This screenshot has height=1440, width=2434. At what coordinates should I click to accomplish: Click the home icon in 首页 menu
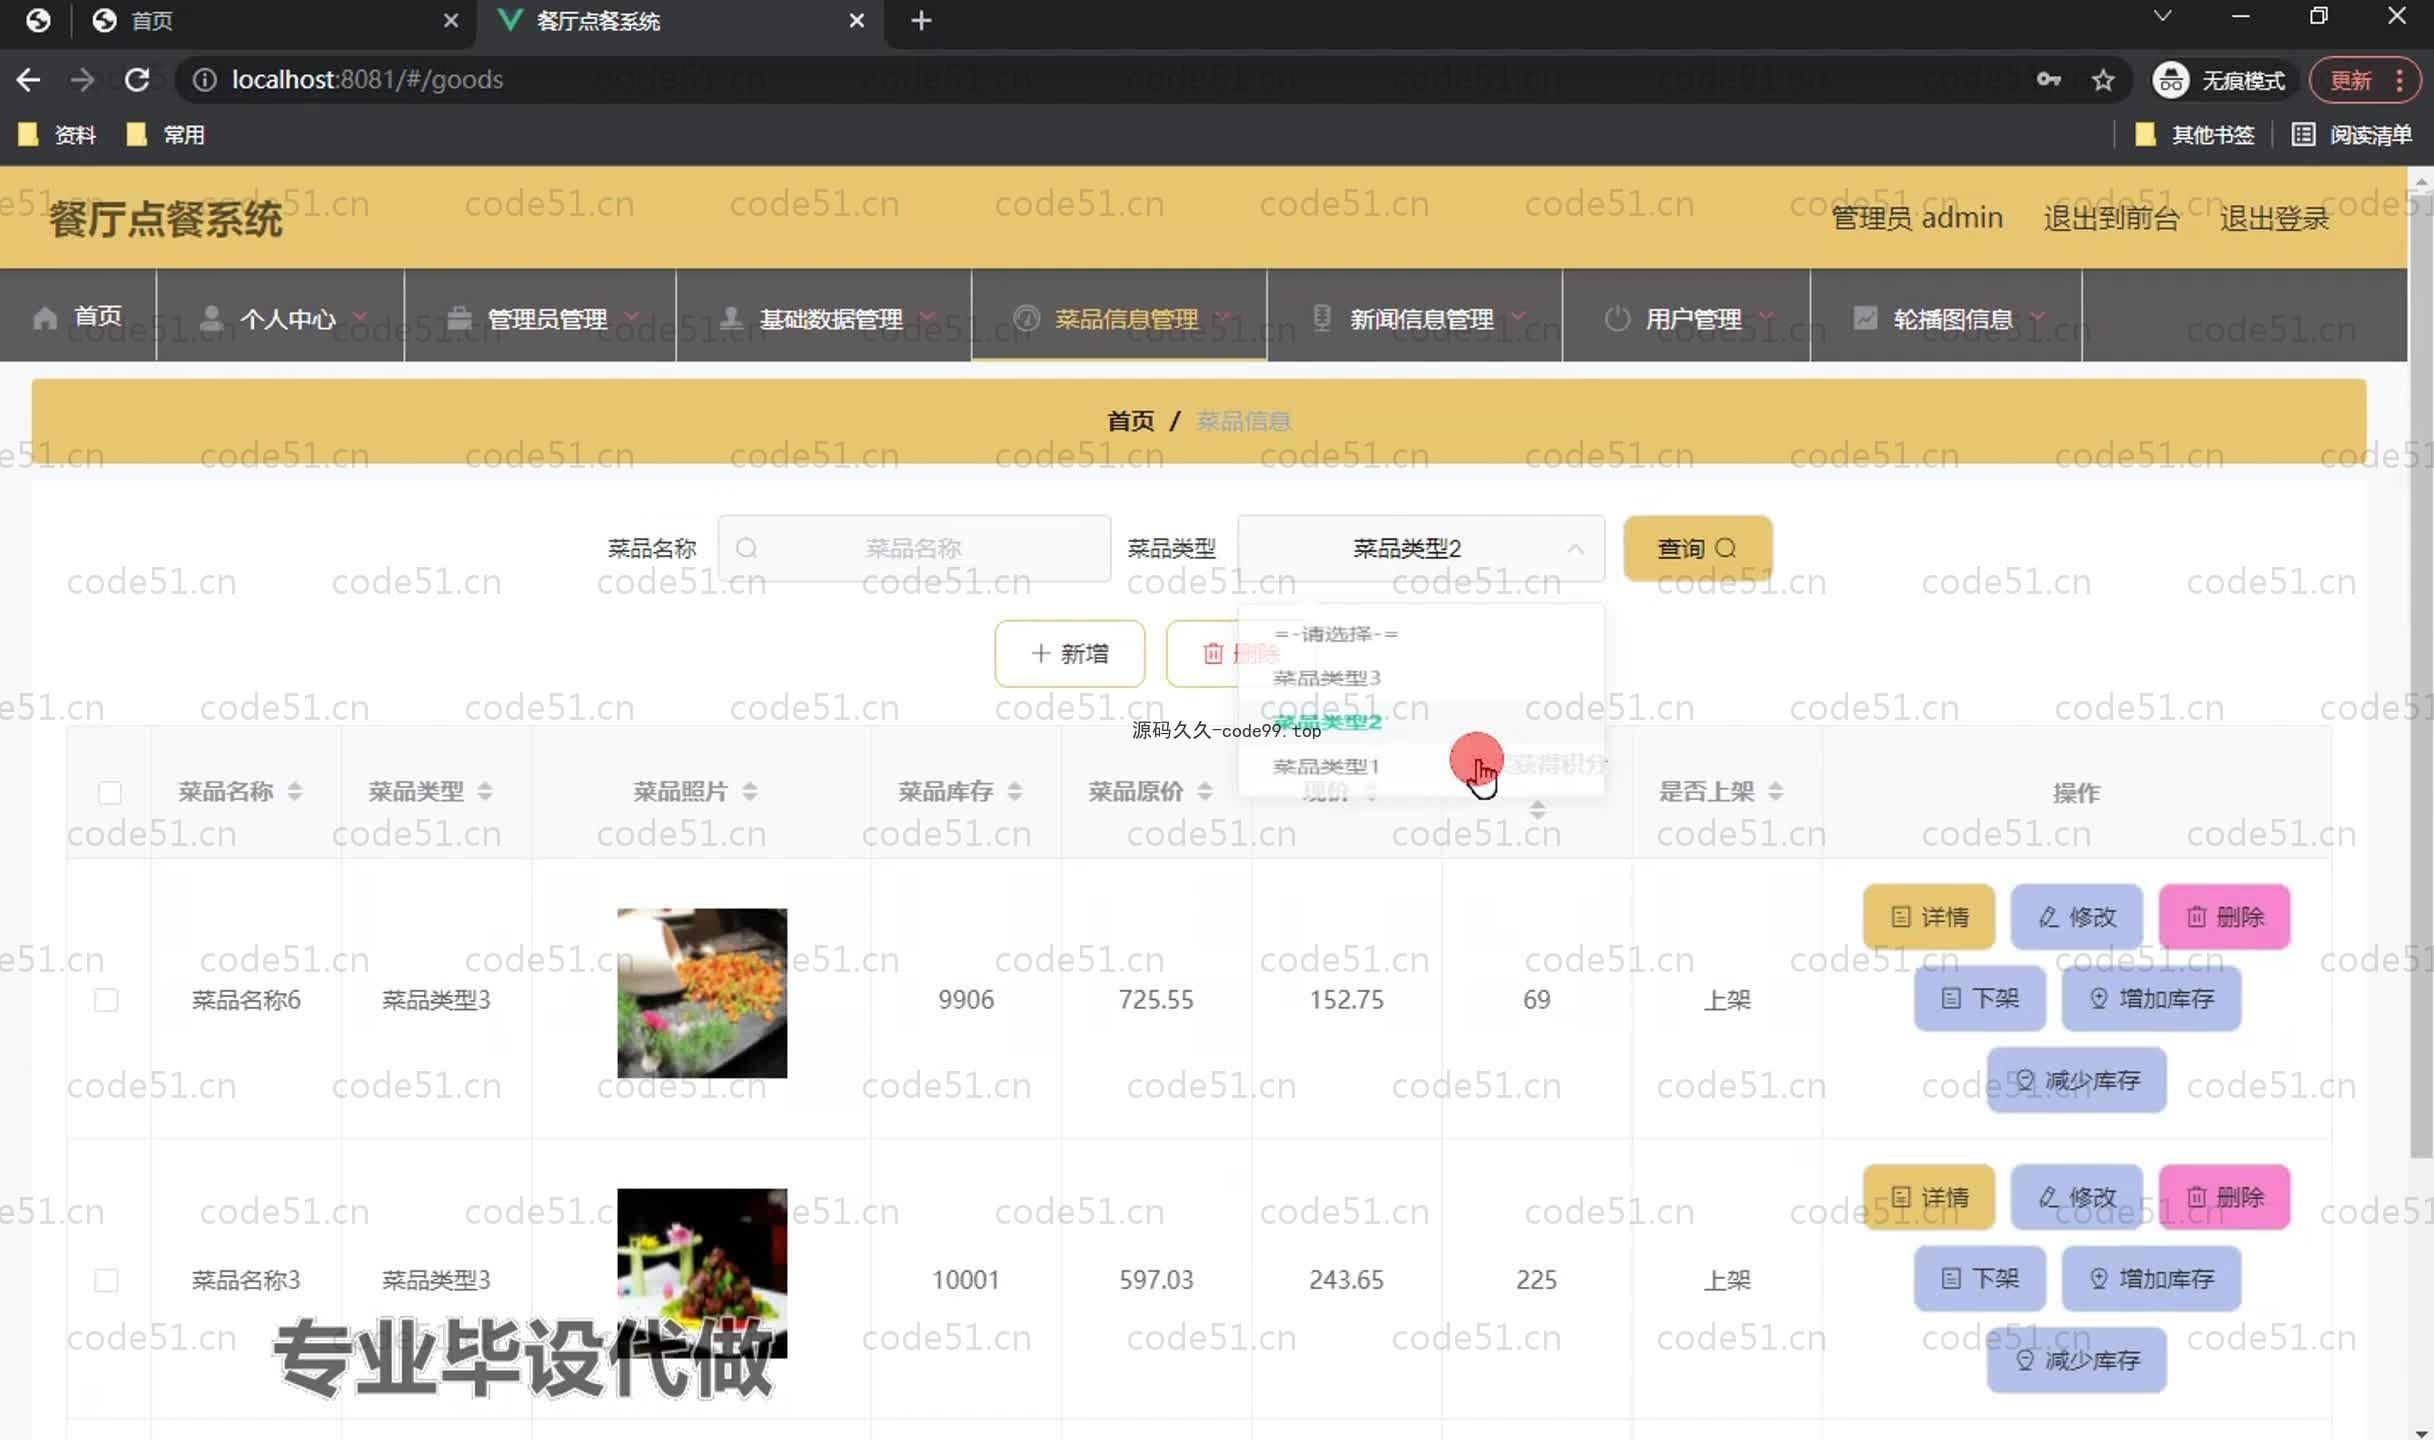pyautogui.click(x=45, y=318)
